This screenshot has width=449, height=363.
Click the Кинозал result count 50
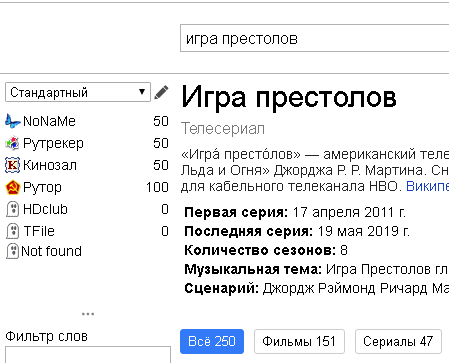161,165
